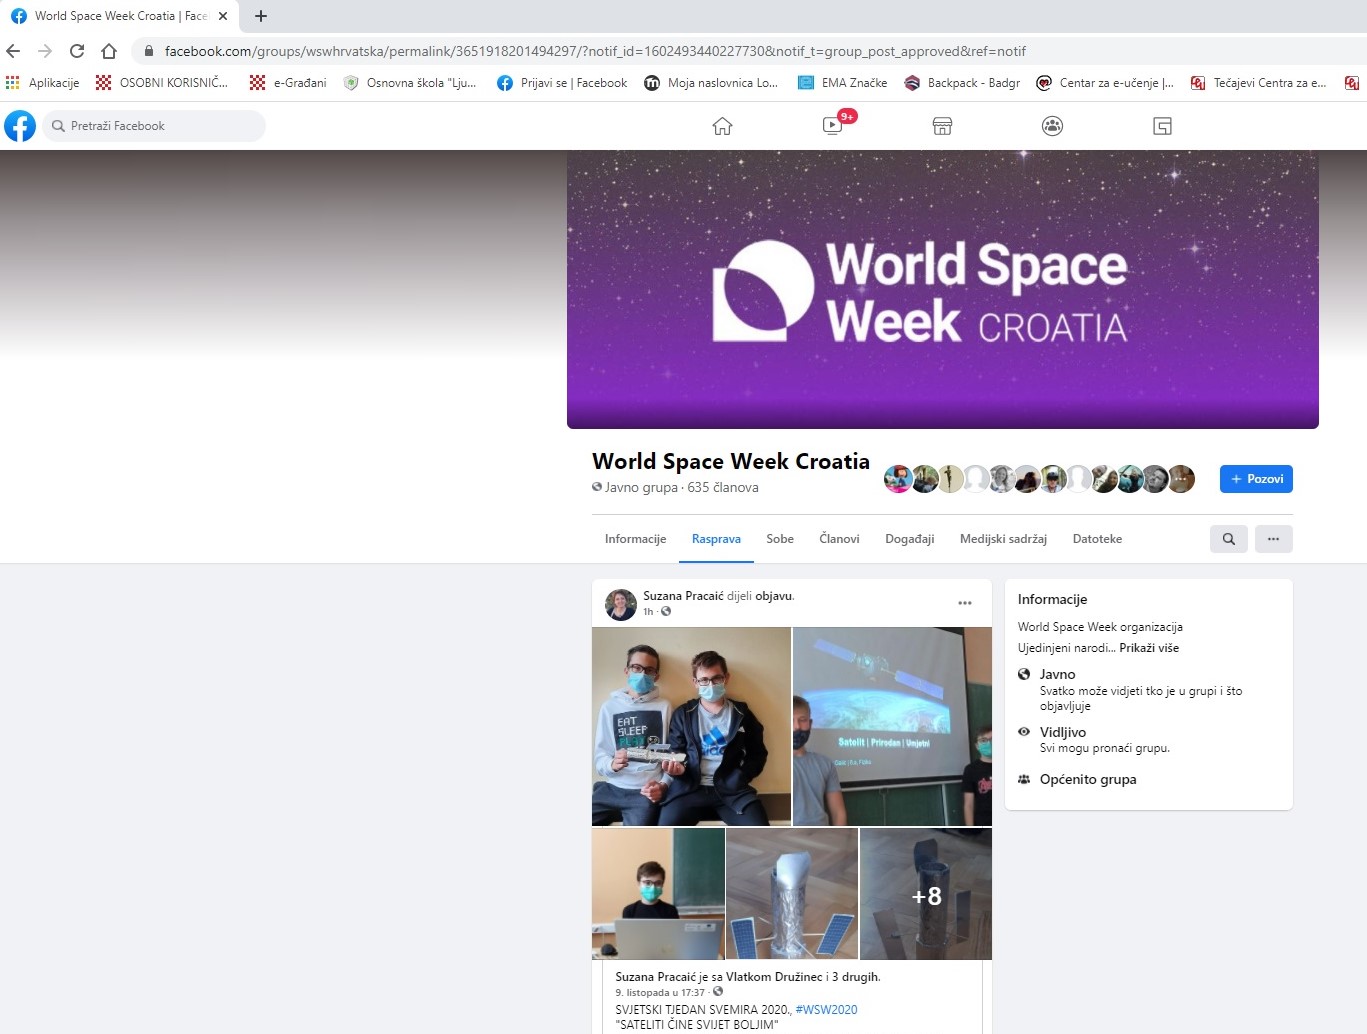This screenshot has width=1367, height=1034.
Task: Close the World Space Week Croatia tab
Action: pyautogui.click(x=223, y=16)
